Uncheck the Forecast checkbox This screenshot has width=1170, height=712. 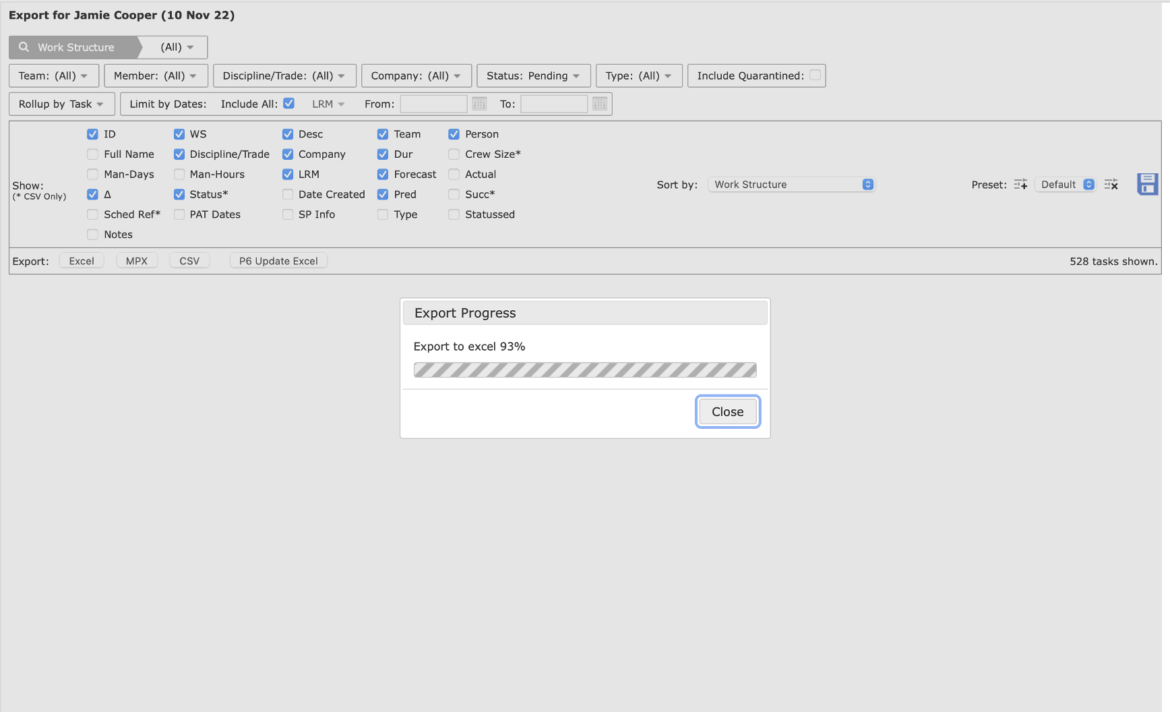tap(383, 175)
